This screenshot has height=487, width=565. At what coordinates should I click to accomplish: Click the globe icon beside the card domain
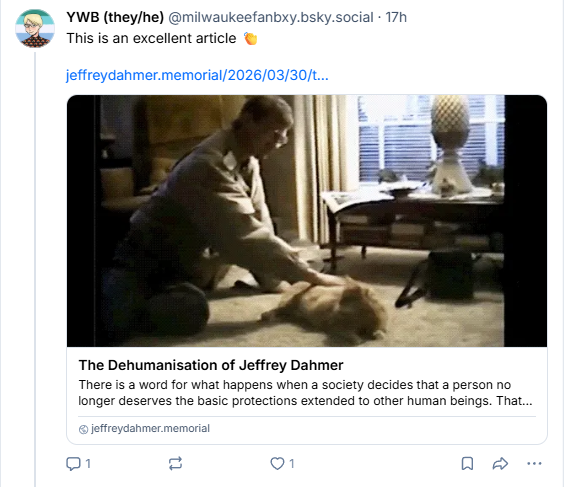[x=83, y=429]
